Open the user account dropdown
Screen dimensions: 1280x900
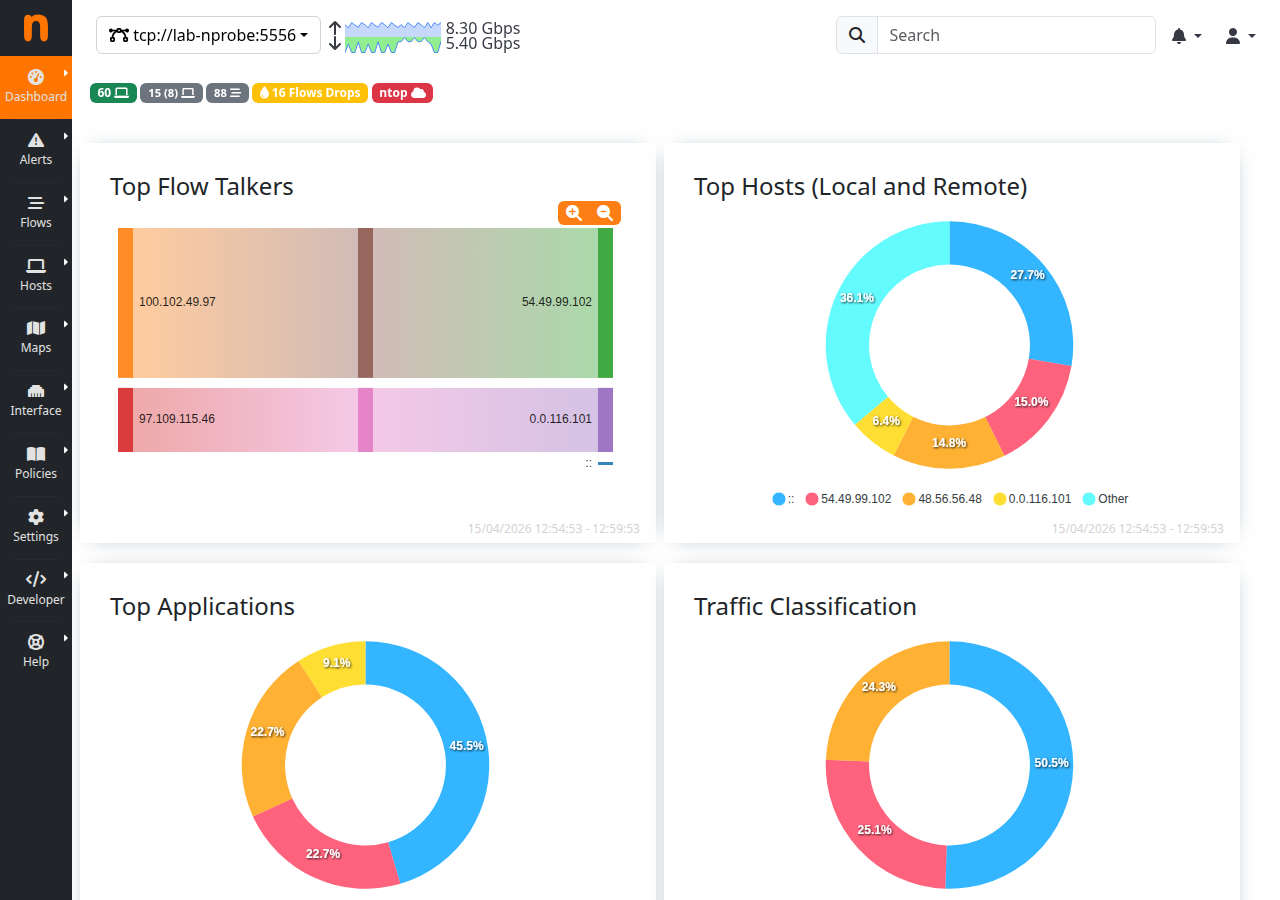[1236, 35]
